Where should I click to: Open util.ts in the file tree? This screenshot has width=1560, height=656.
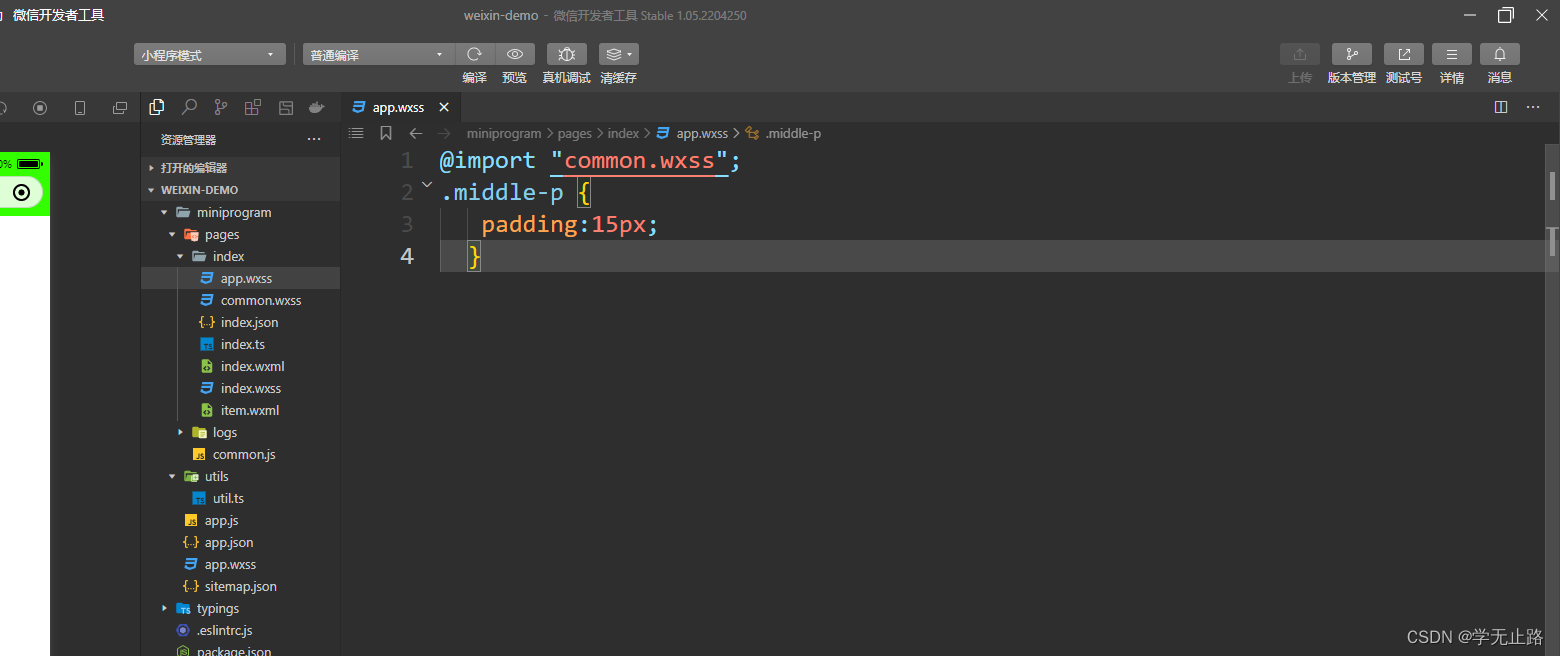pos(228,498)
